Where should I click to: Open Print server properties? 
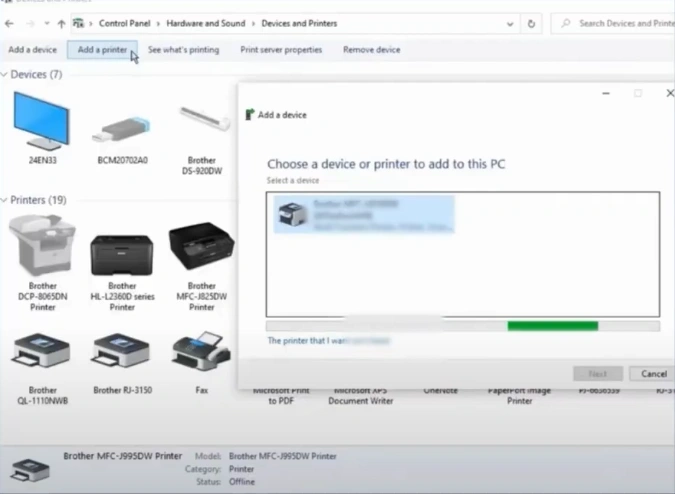[x=281, y=49]
